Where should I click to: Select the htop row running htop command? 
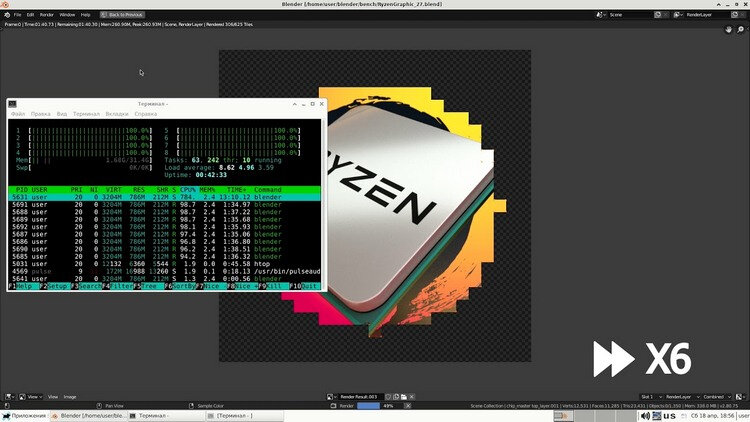tap(165, 264)
